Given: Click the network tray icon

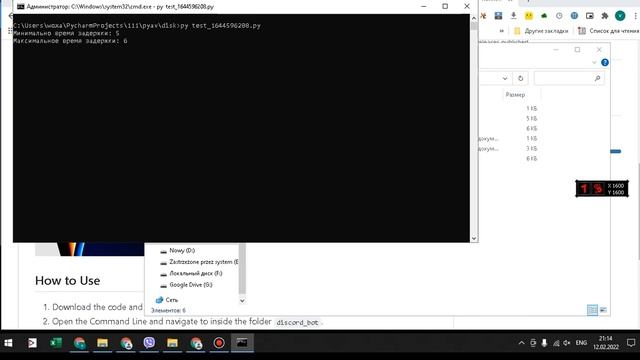Looking at the screenshot, I should pyautogui.click(x=556, y=343).
